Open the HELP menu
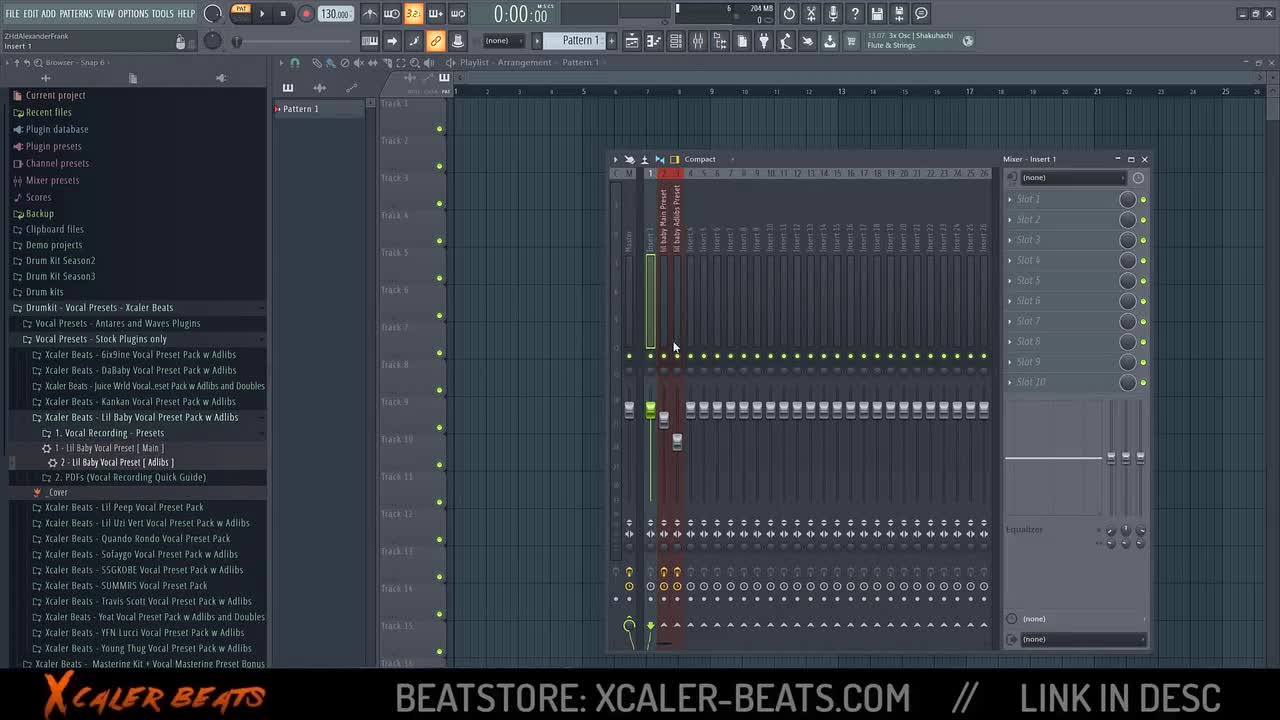 coord(186,14)
